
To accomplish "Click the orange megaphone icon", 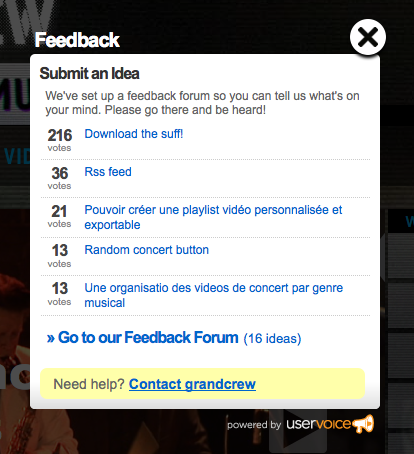I will [x=363, y=424].
